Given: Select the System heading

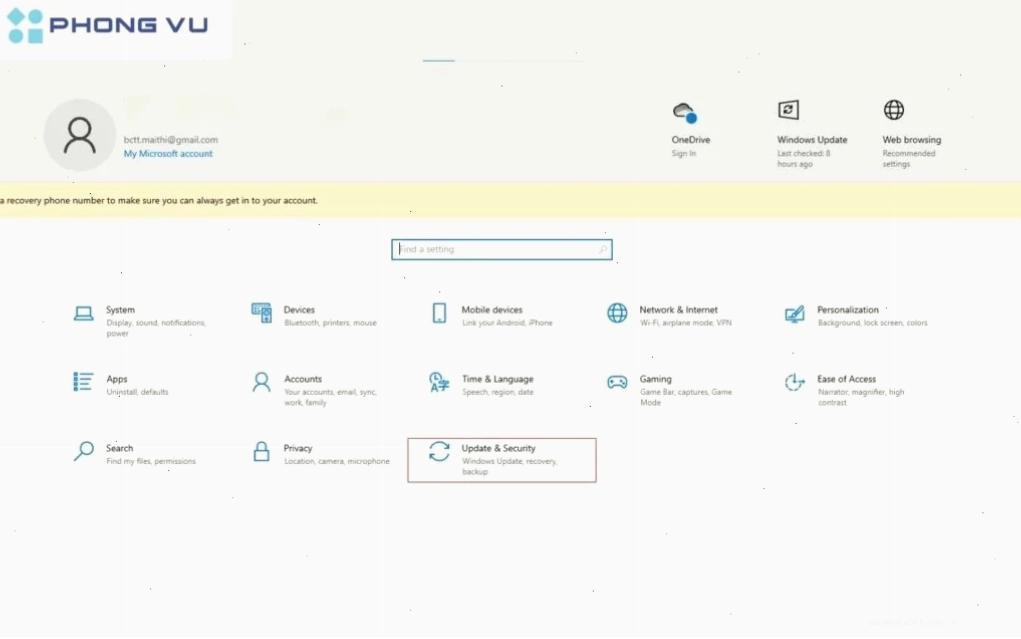Looking at the screenshot, I should [x=120, y=310].
